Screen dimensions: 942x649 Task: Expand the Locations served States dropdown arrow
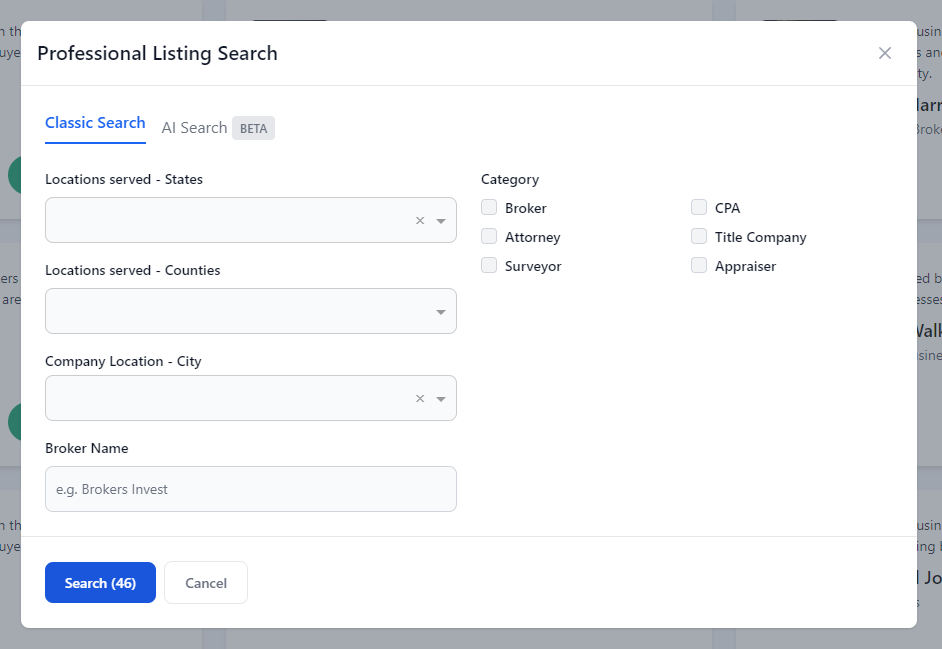click(x=441, y=221)
